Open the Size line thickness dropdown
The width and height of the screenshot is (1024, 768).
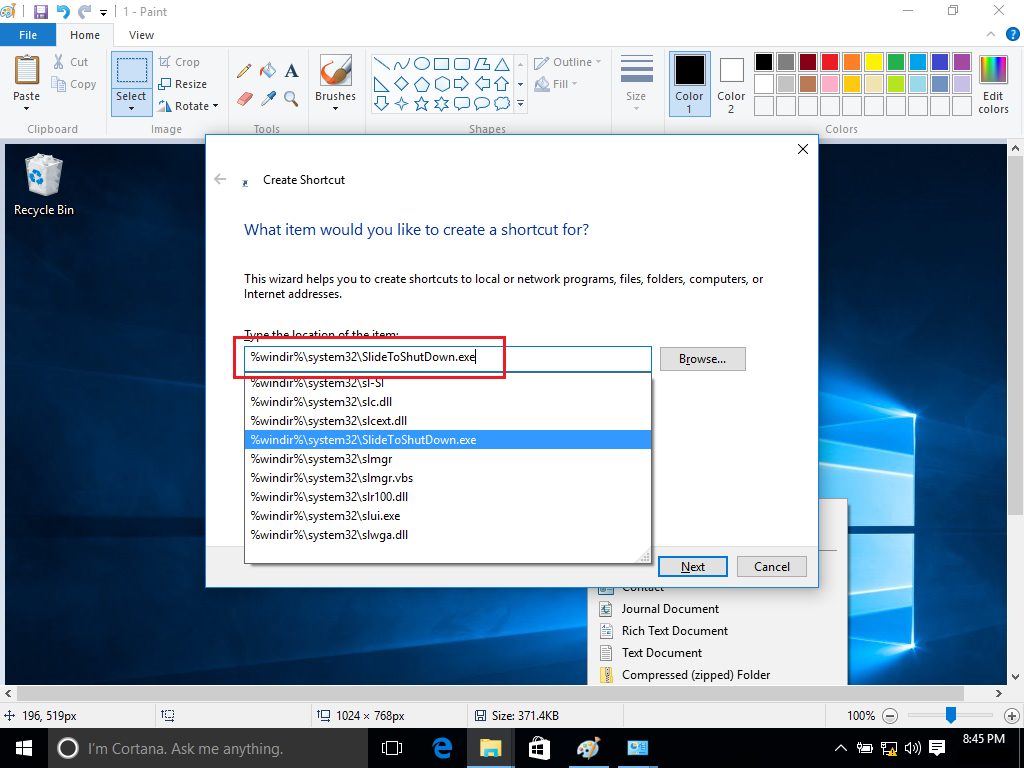point(636,84)
